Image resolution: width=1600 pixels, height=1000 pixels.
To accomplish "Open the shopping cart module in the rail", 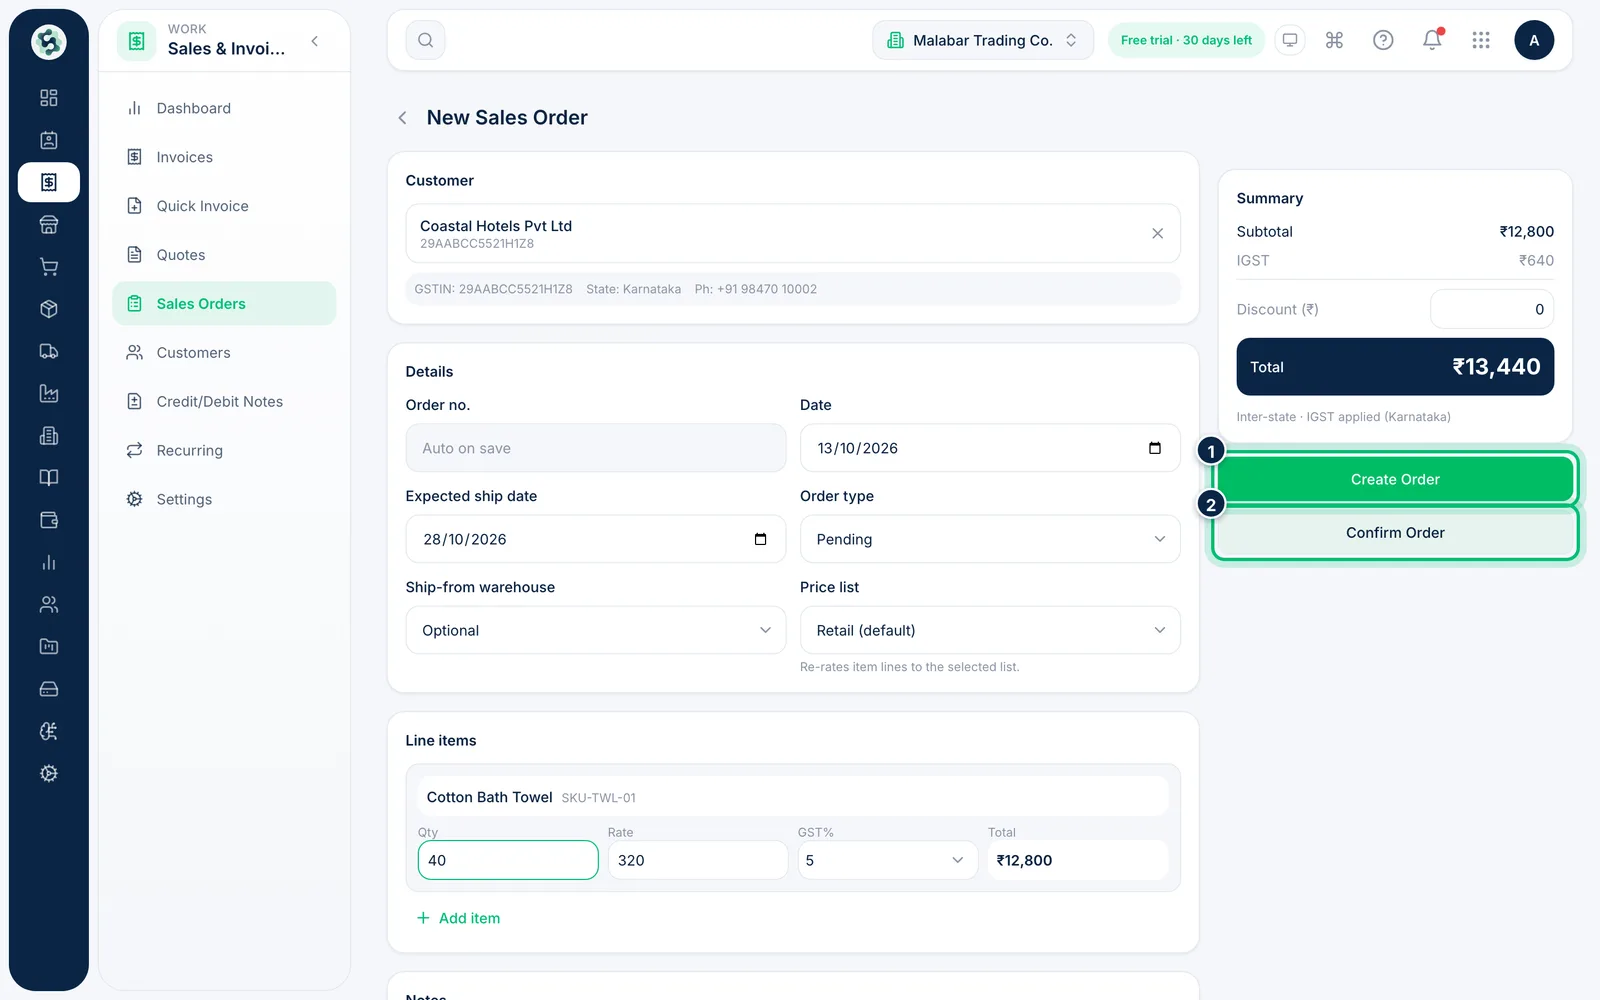I will click(x=49, y=267).
